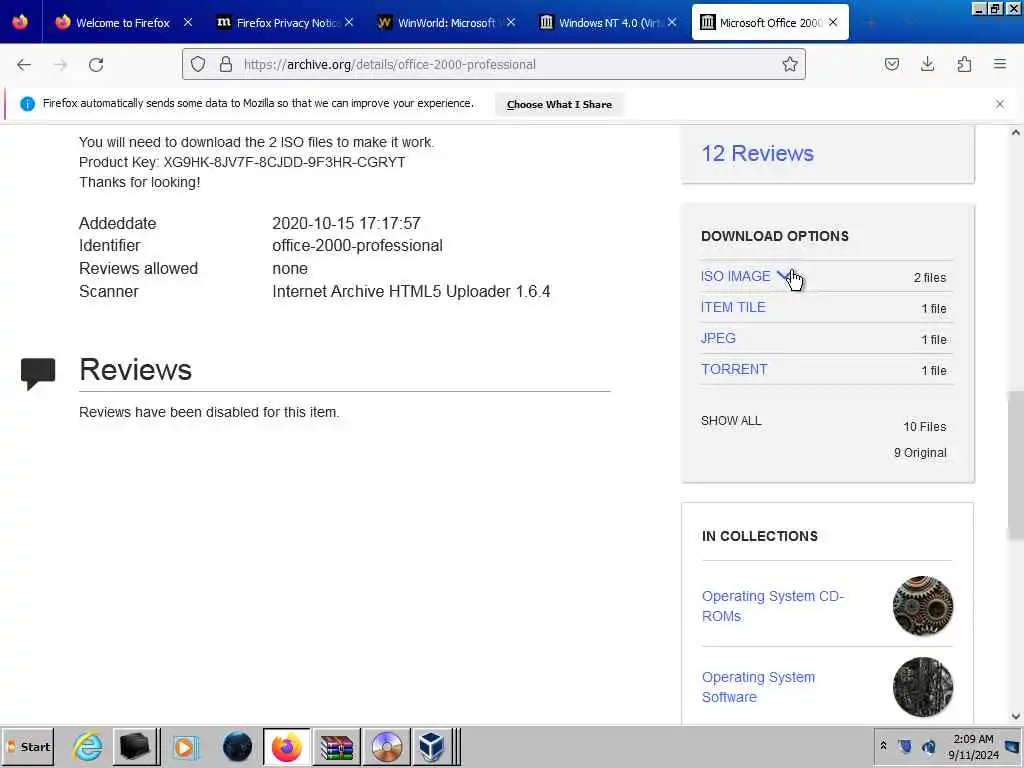Click the padlock site security icon

click(x=225, y=64)
